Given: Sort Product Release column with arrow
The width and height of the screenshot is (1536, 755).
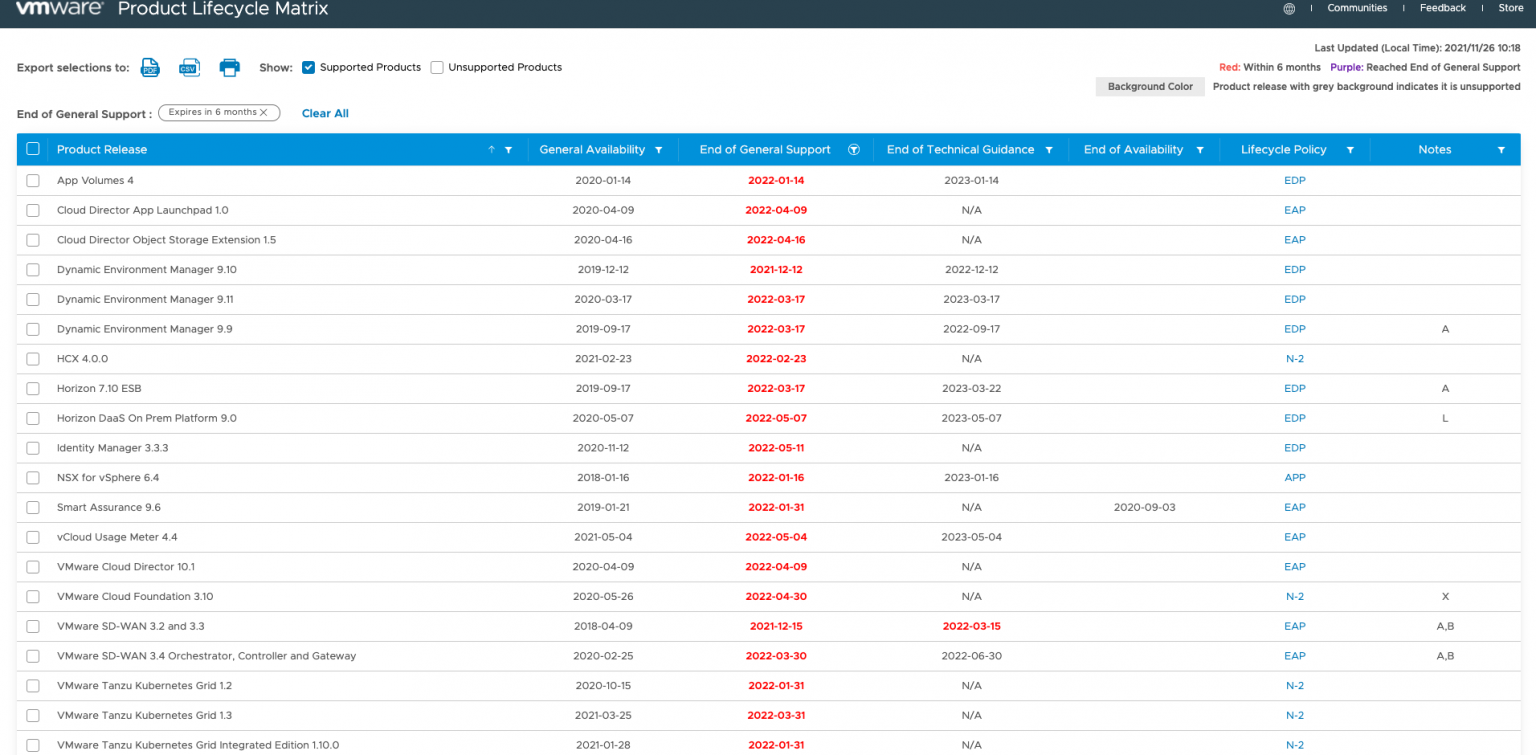Looking at the screenshot, I should pos(491,150).
